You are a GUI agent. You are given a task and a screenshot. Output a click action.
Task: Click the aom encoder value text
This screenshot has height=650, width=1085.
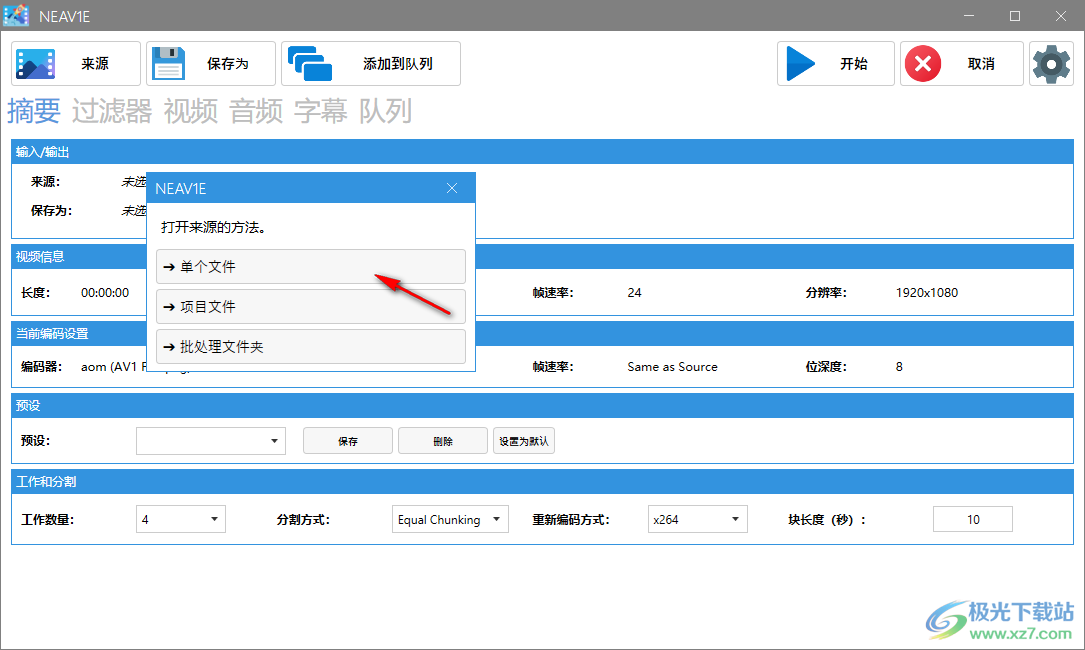114,367
